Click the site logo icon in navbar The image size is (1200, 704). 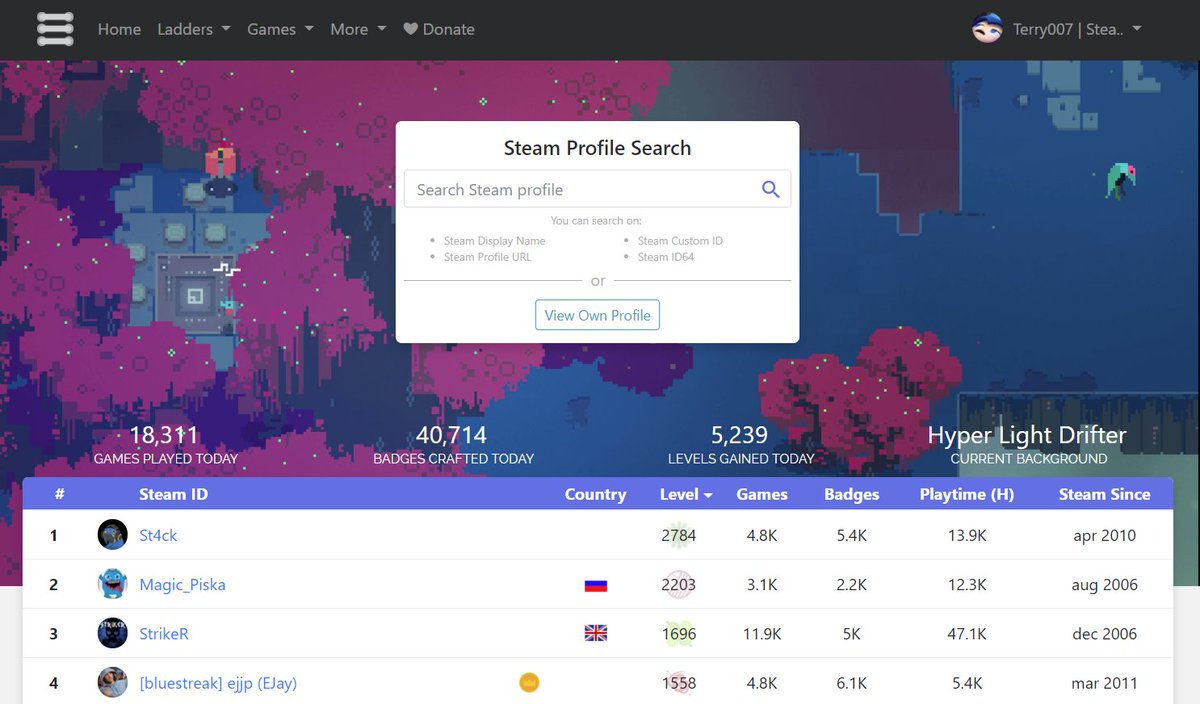(56, 29)
